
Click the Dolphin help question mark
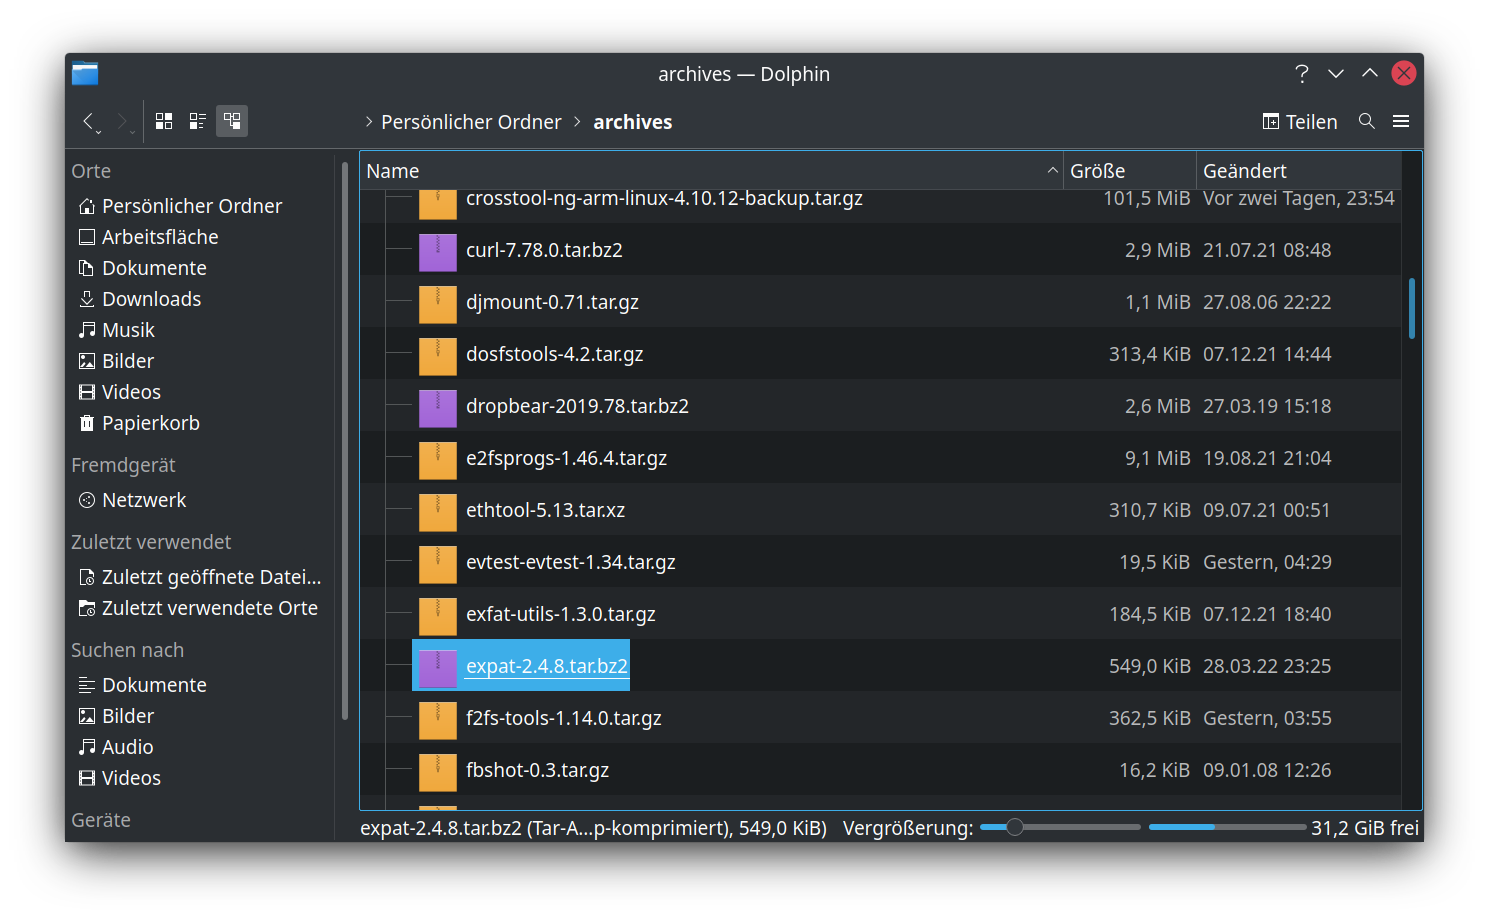click(x=1301, y=74)
